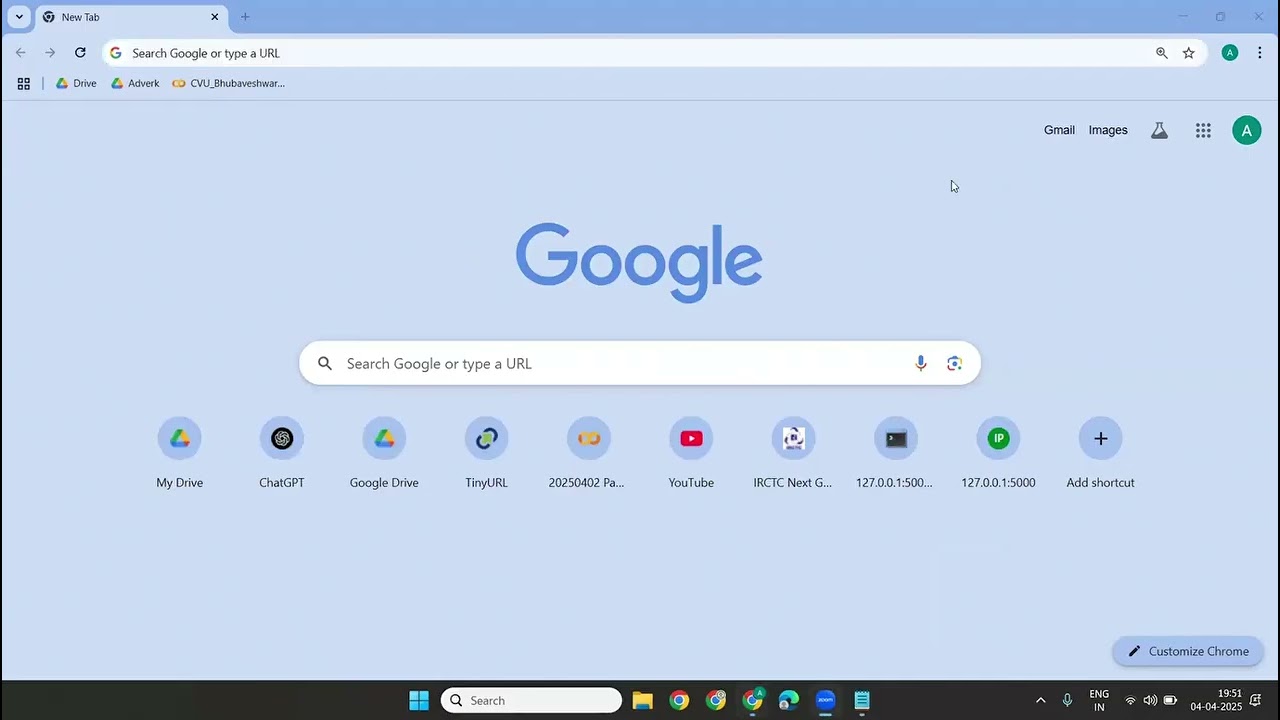The height and width of the screenshot is (720, 1280).
Task: Open a new tab with the plus button
Action: tap(245, 17)
